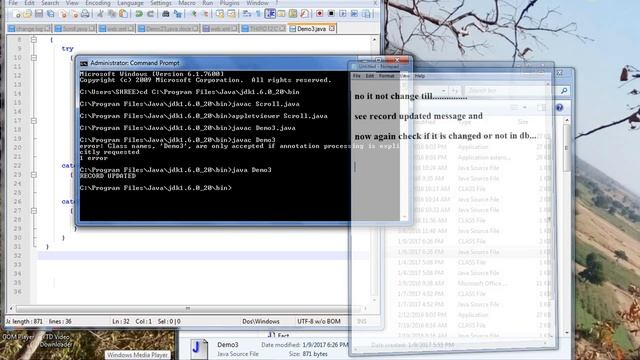The width and height of the screenshot is (640, 360).
Task: Click the Save floppy disk icon
Action: point(39,14)
